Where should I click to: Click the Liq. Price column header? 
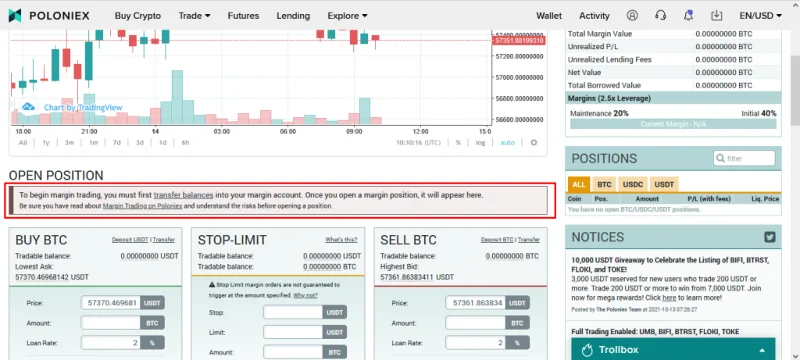[765, 199]
